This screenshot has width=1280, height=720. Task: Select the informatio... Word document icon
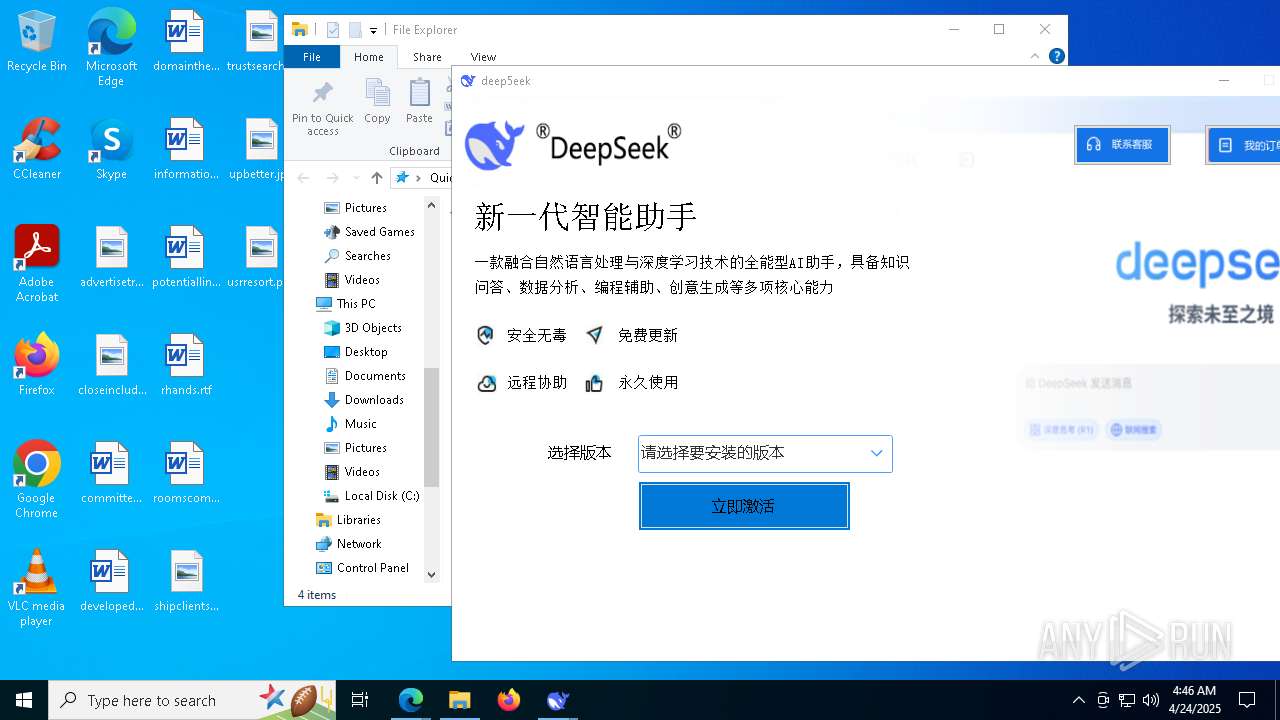coord(186,149)
